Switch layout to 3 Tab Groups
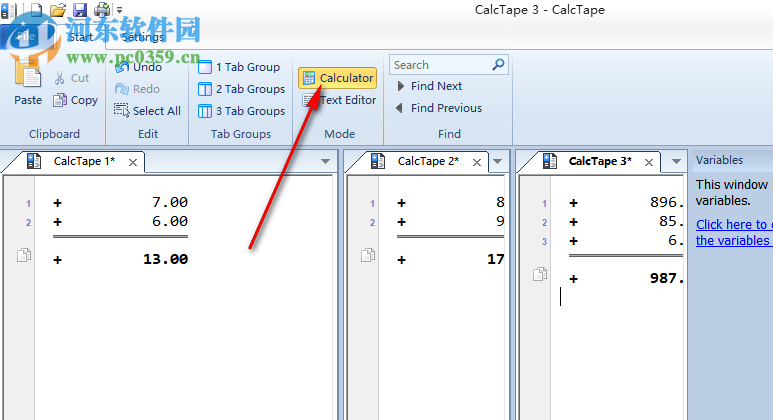This screenshot has height=420, width=773. pos(241,111)
